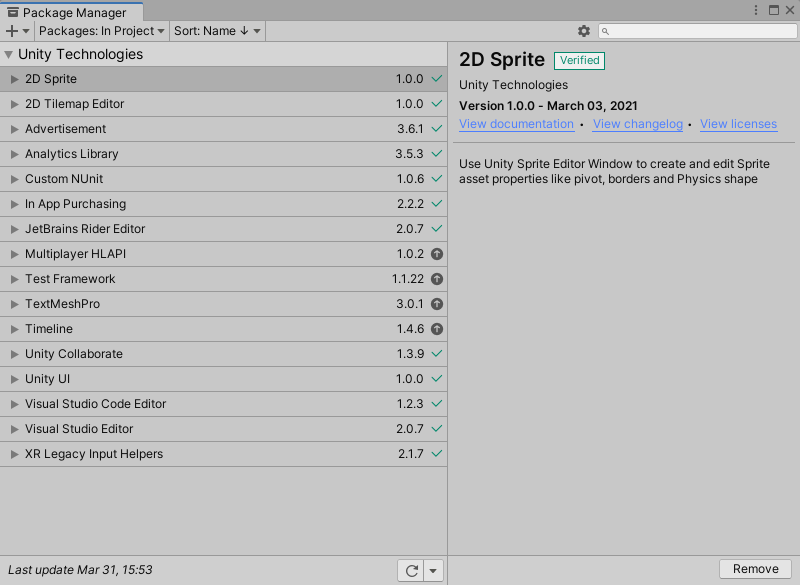Click update-available icon for Multiplayer HLAPI
Screen dimensions: 800x585
[437, 254]
